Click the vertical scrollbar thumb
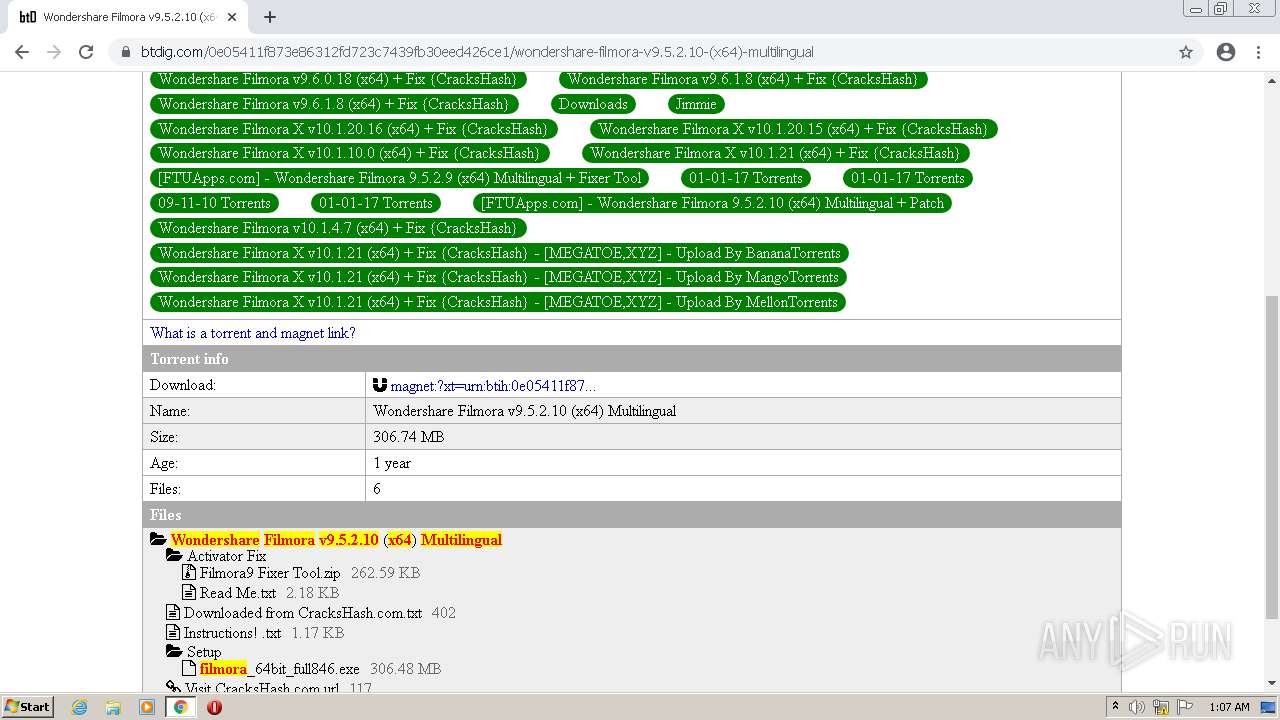The width and height of the screenshot is (1280, 720). point(1272,458)
